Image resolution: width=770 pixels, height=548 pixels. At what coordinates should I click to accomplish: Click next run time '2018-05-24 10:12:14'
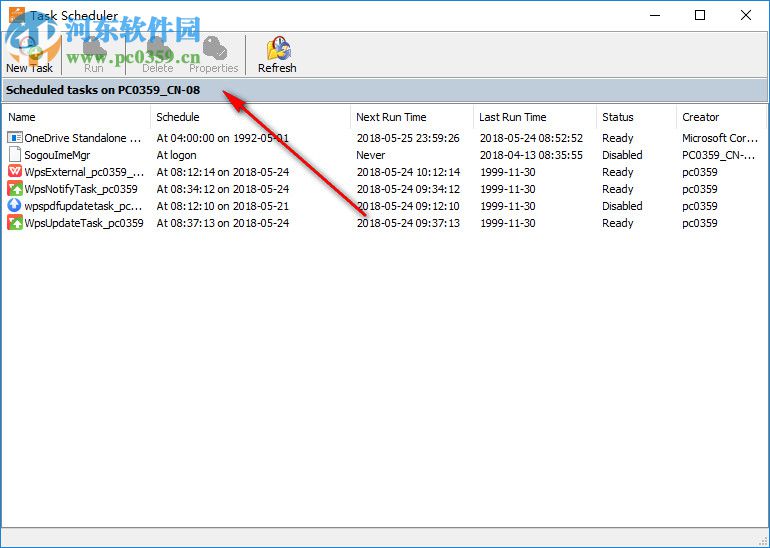click(408, 172)
